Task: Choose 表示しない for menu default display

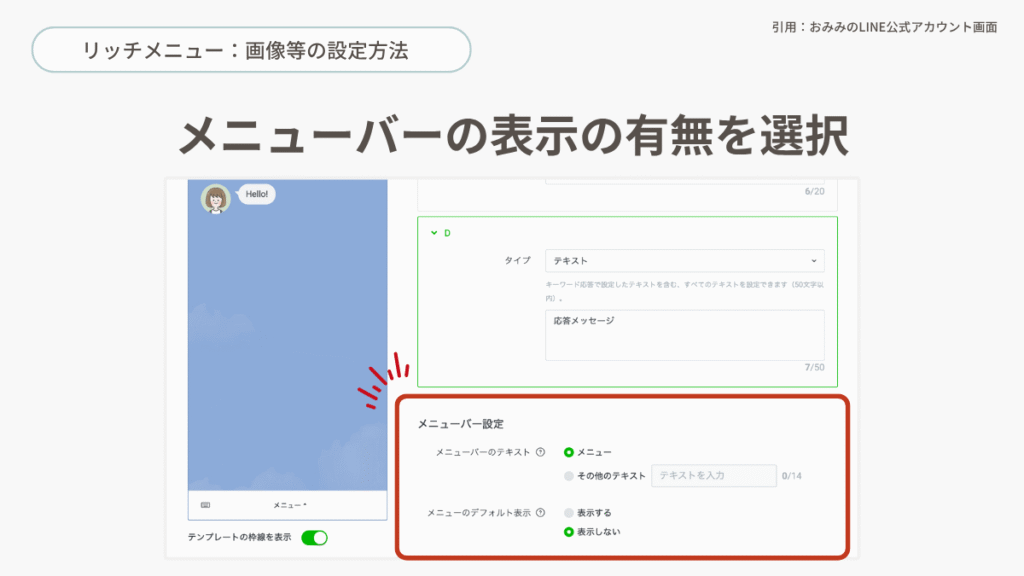Action: [x=569, y=532]
